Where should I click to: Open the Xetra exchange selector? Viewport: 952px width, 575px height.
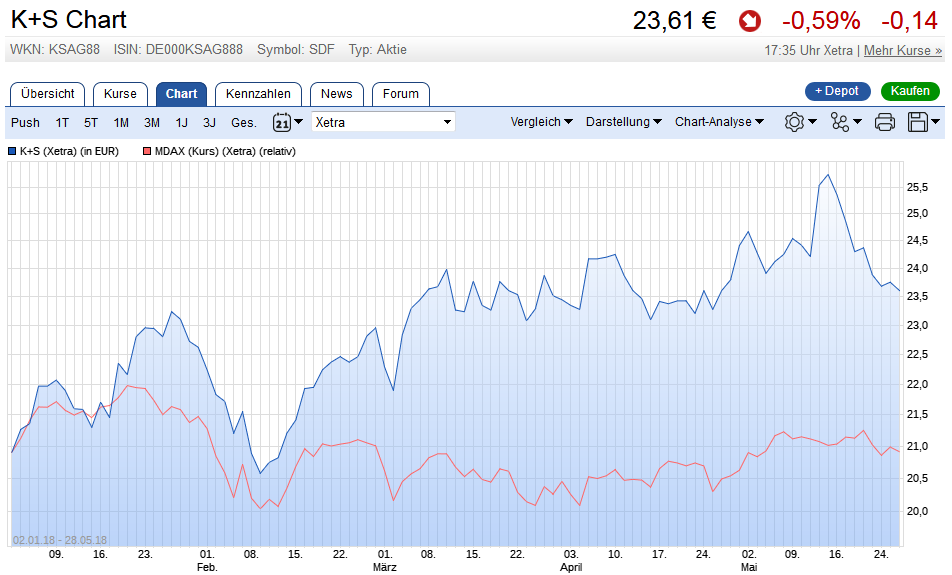click(383, 122)
